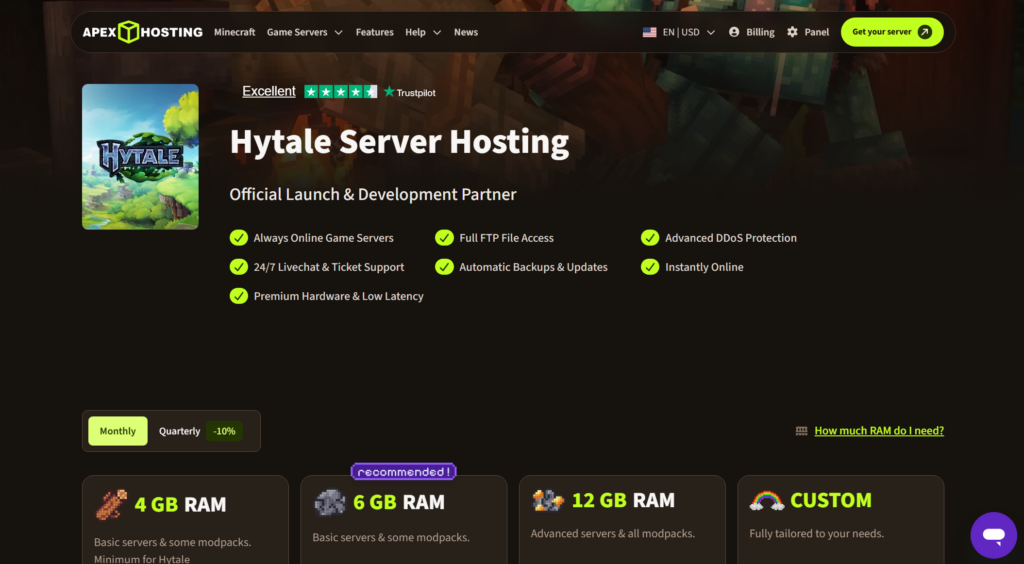Click Fully tailored to your needs text

click(x=816, y=534)
